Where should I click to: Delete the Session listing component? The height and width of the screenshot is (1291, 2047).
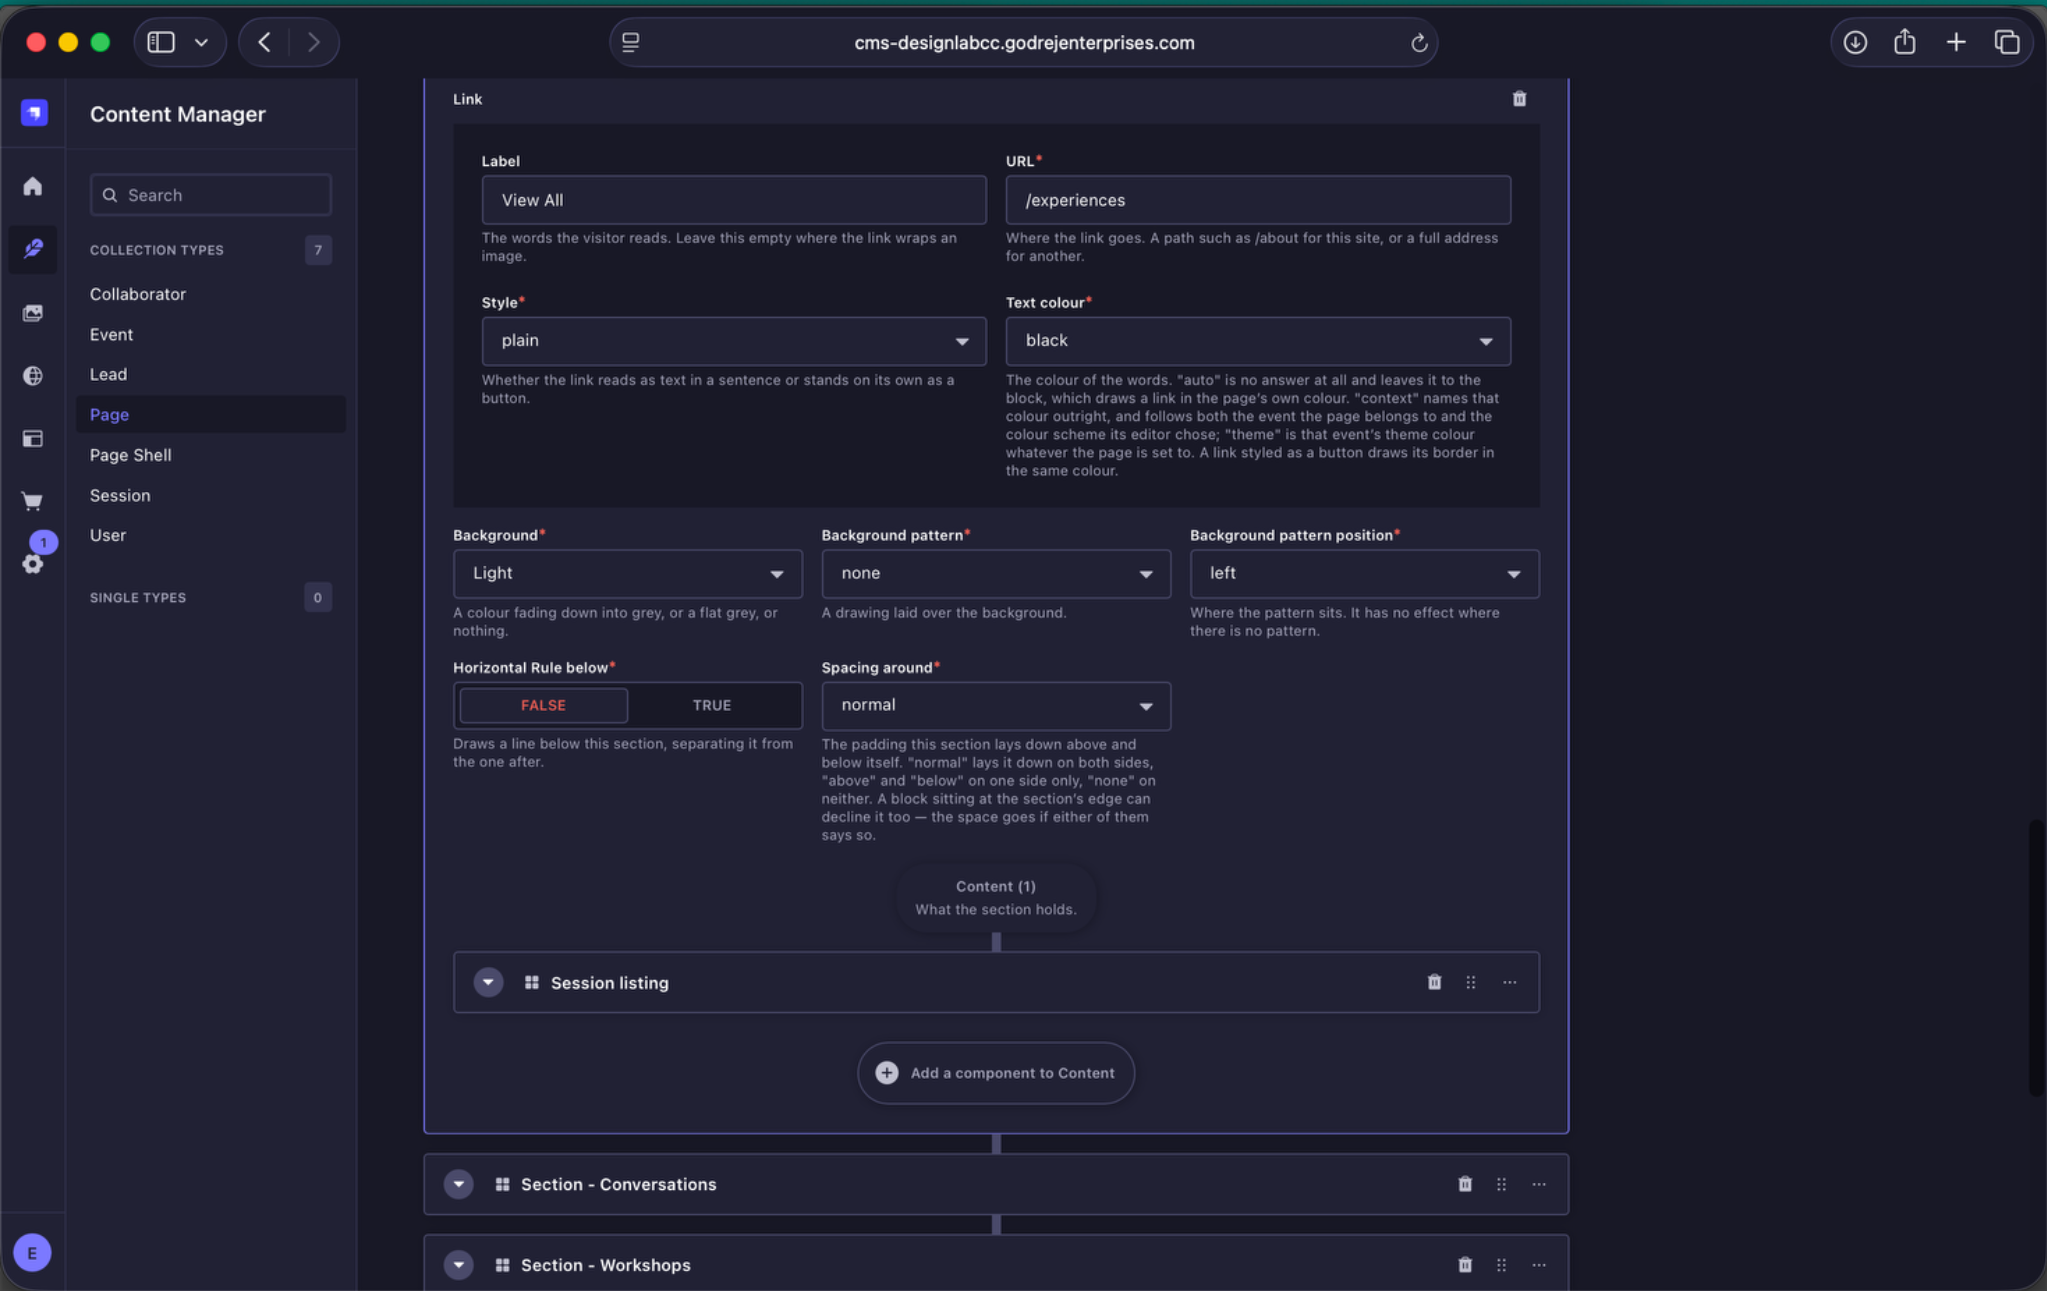[x=1434, y=982]
